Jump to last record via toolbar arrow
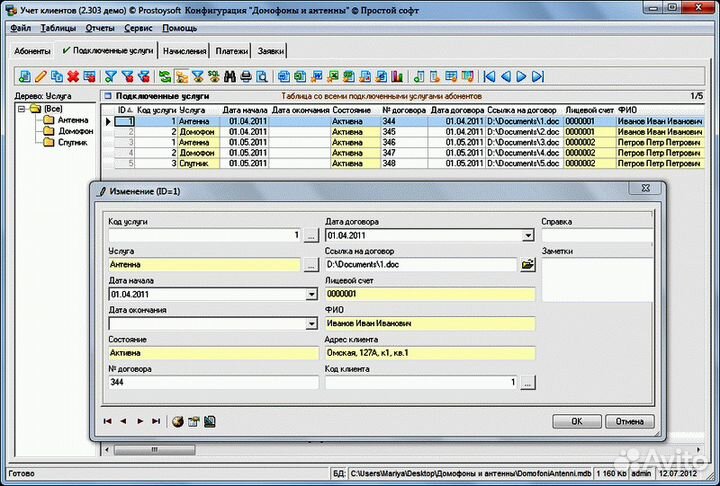Image resolution: width=720 pixels, height=486 pixels. (537, 76)
